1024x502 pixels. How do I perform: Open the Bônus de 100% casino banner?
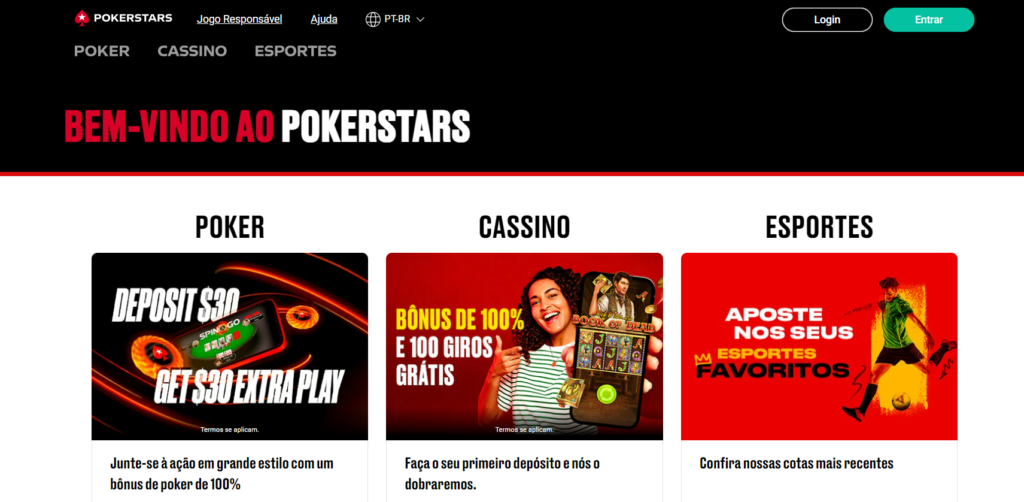(524, 347)
